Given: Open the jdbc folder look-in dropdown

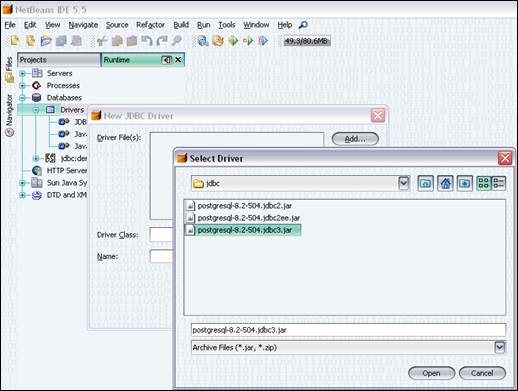Looking at the screenshot, I should [403, 183].
